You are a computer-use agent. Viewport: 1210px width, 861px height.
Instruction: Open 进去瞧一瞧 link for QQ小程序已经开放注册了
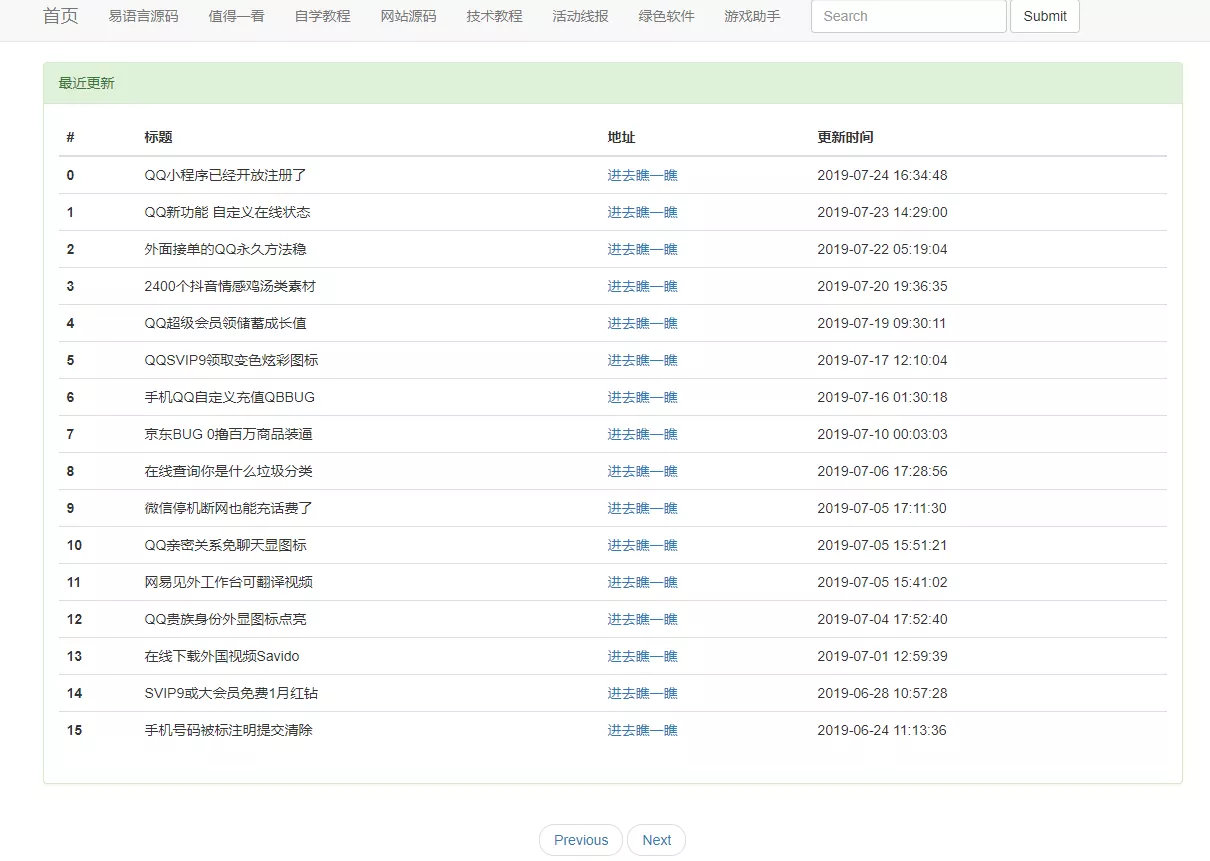click(x=643, y=175)
